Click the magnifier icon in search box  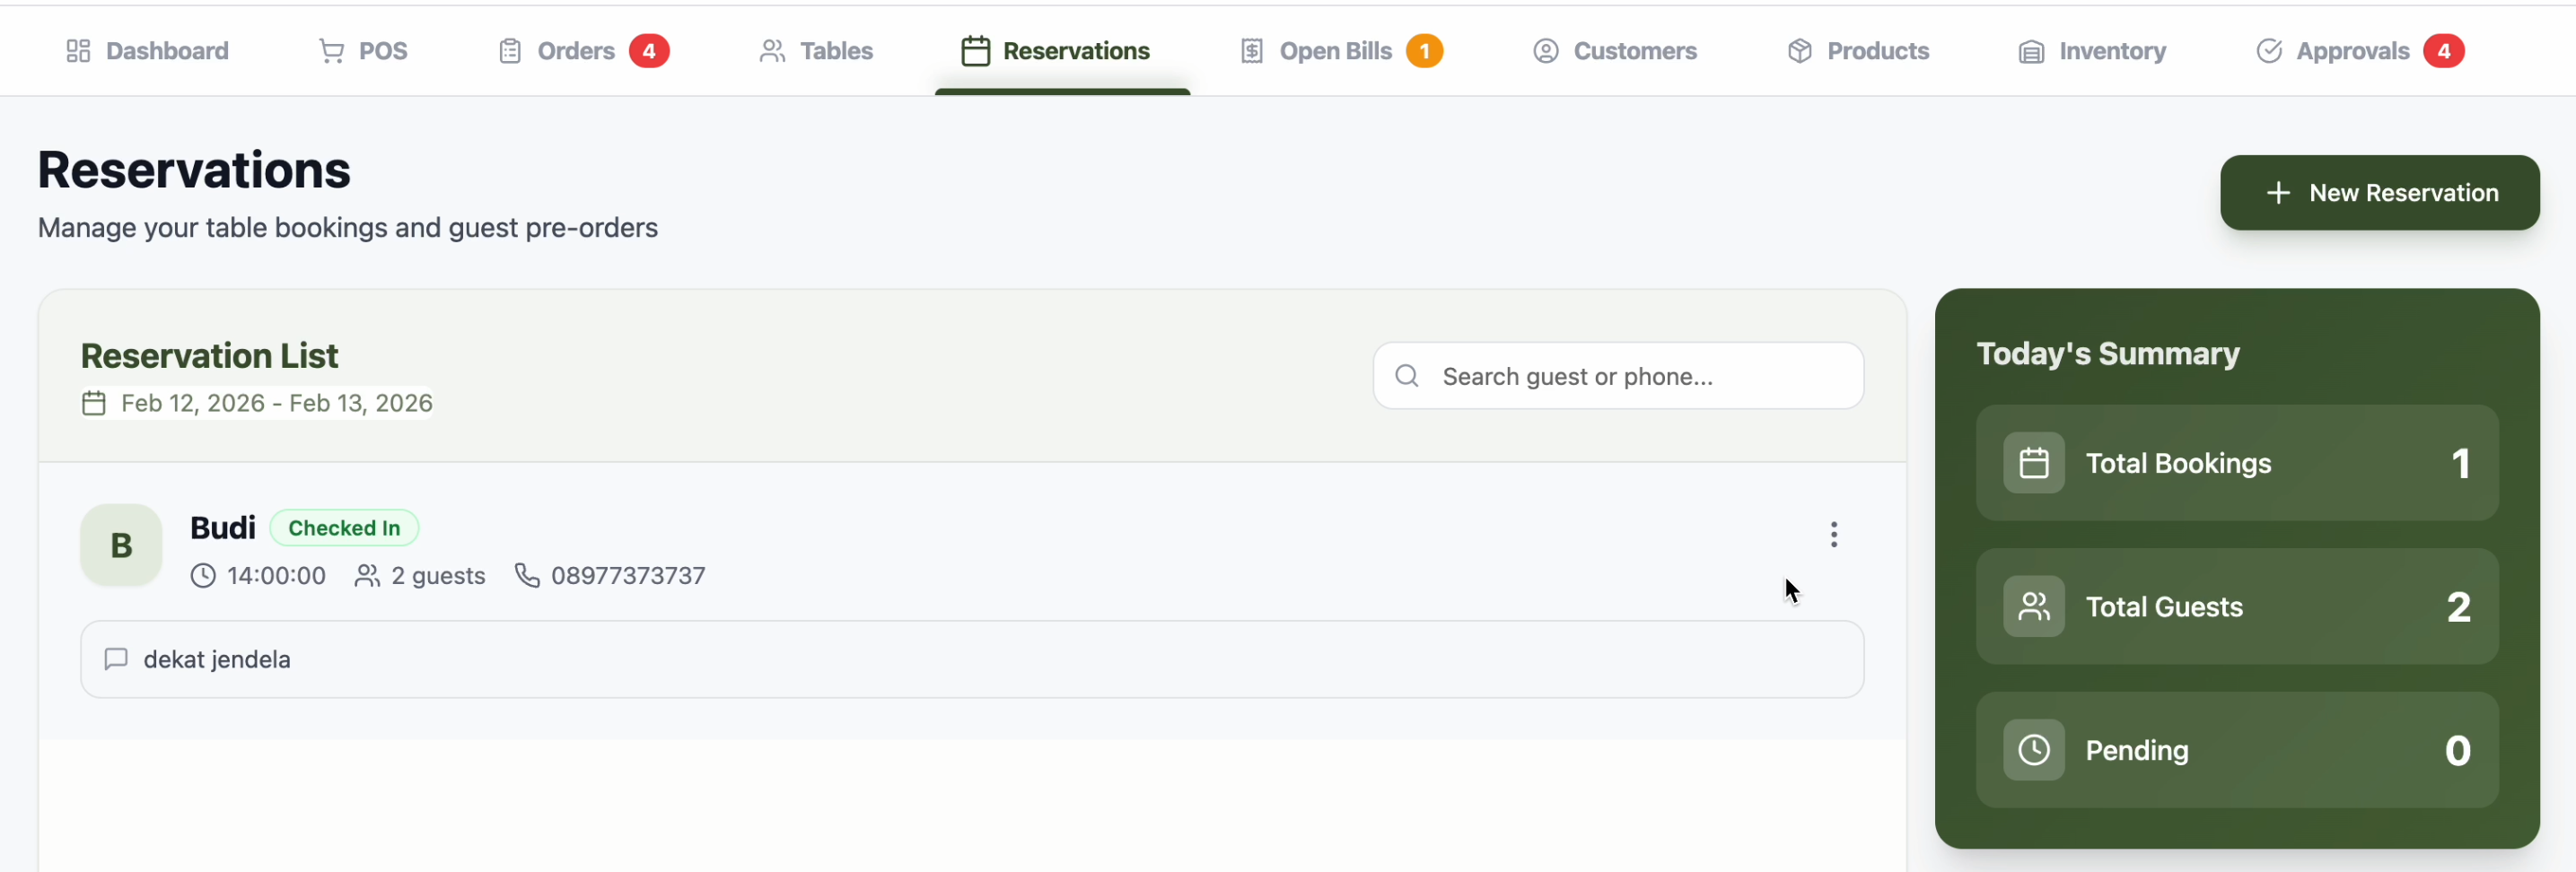[x=1407, y=376]
